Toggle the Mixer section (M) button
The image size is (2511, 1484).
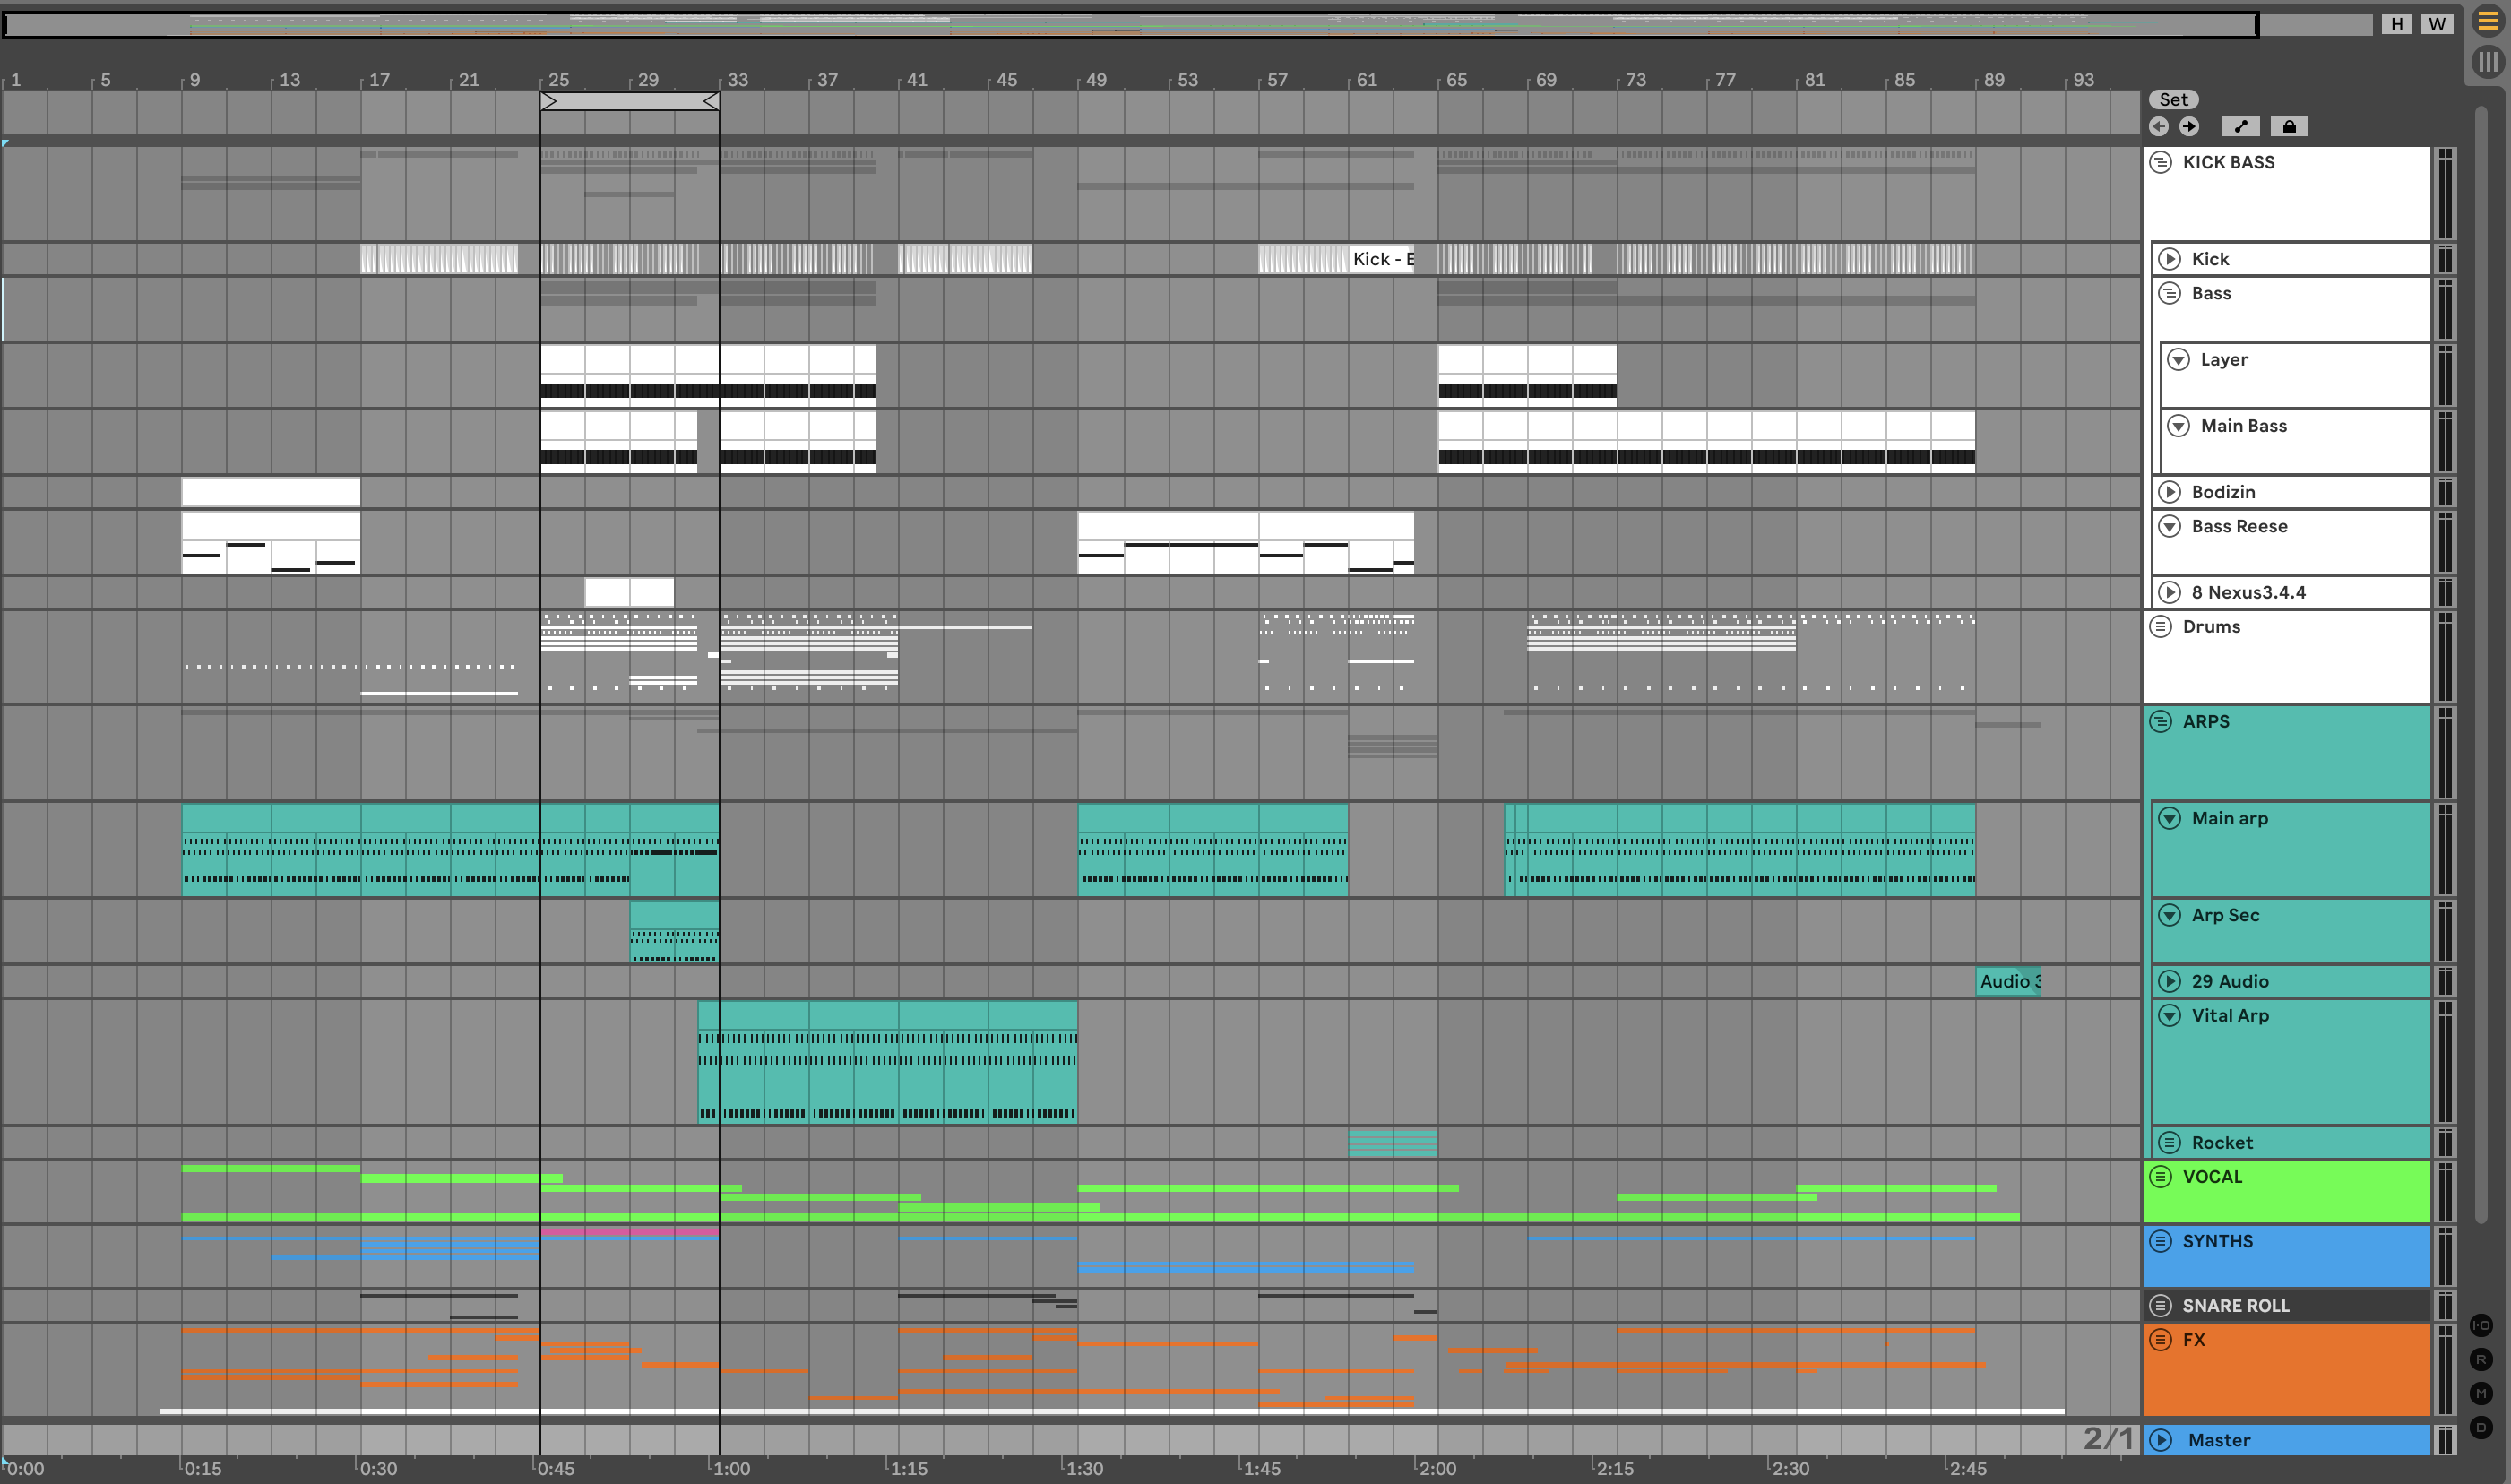point(2481,1393)
